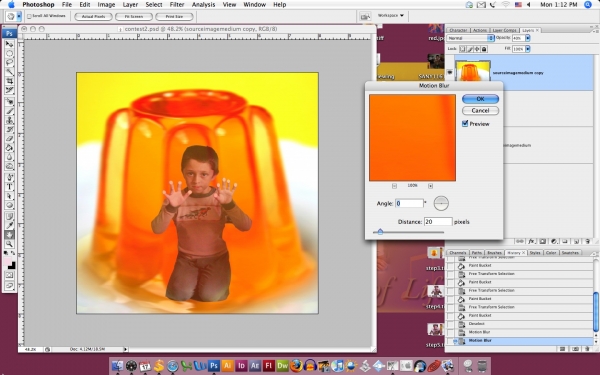Image resolution: width=600 pixels, height=375 pixels.
Task: Select the Paint Bucket tool in toolbox
Action: point(9,148)
